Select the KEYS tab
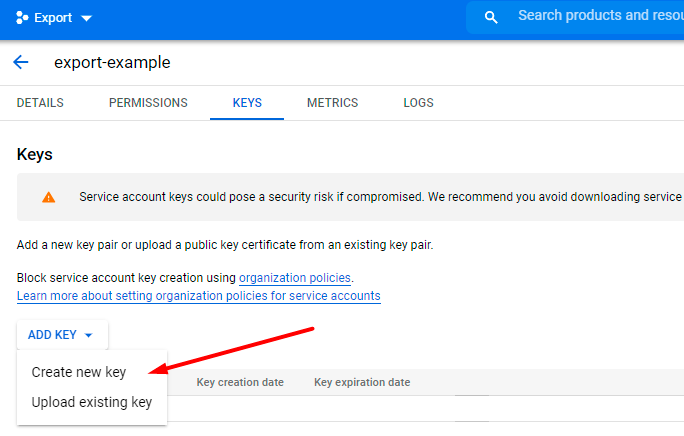 (247, 103)
